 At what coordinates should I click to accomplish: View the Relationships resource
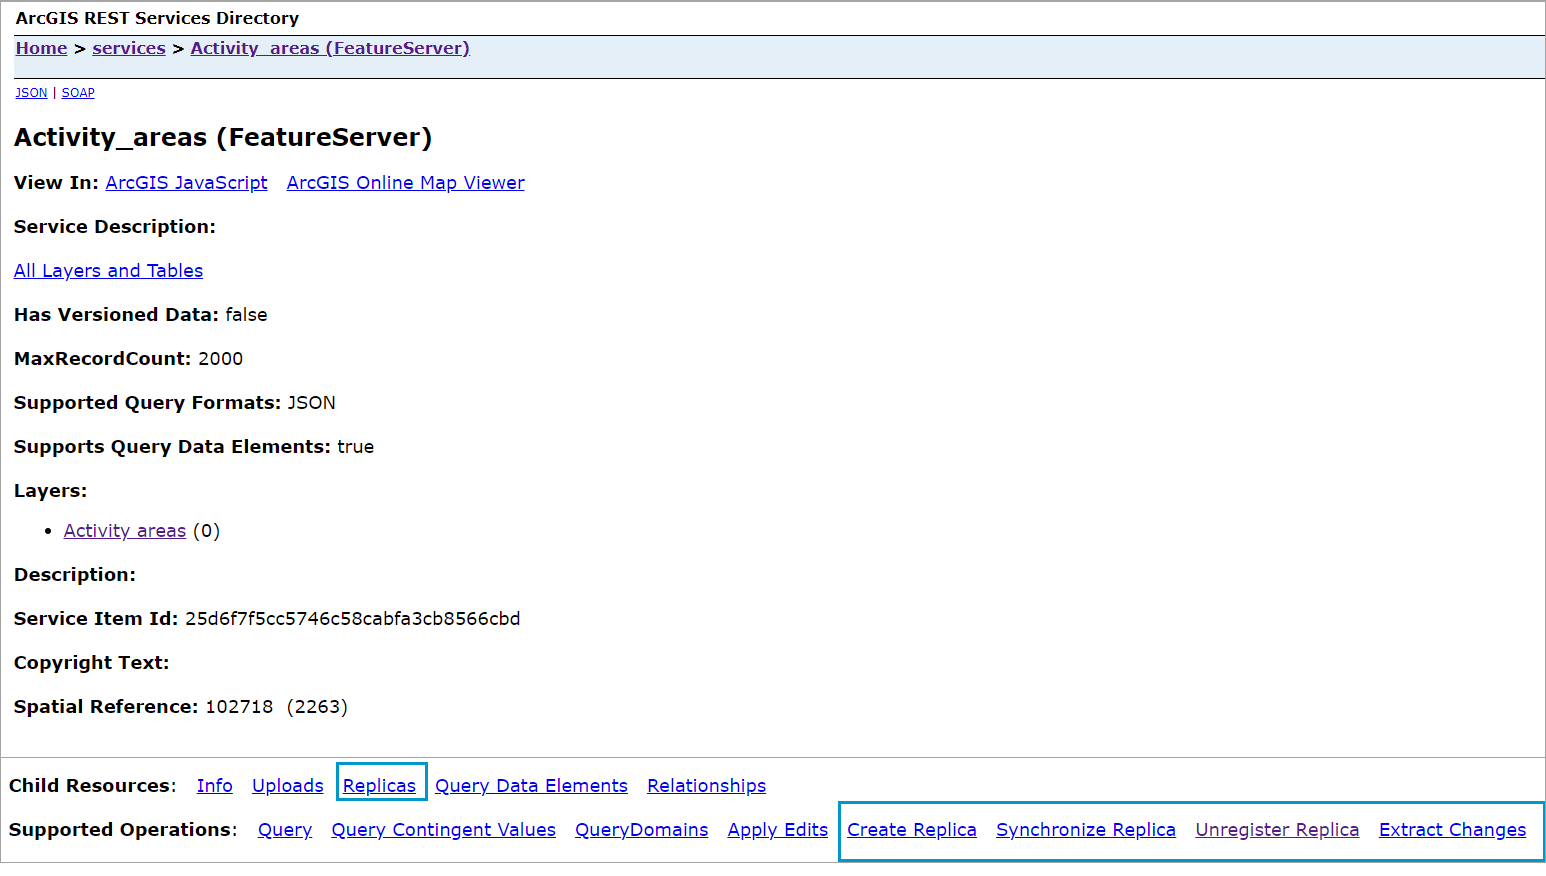pyautogui.click(x=705, y=785)
